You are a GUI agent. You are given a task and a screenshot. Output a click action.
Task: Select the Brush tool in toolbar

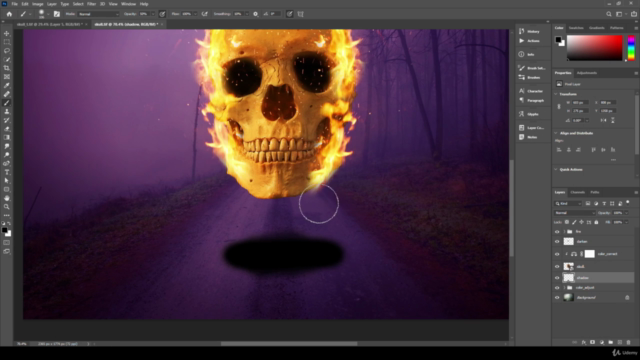(x=7, y=103)
